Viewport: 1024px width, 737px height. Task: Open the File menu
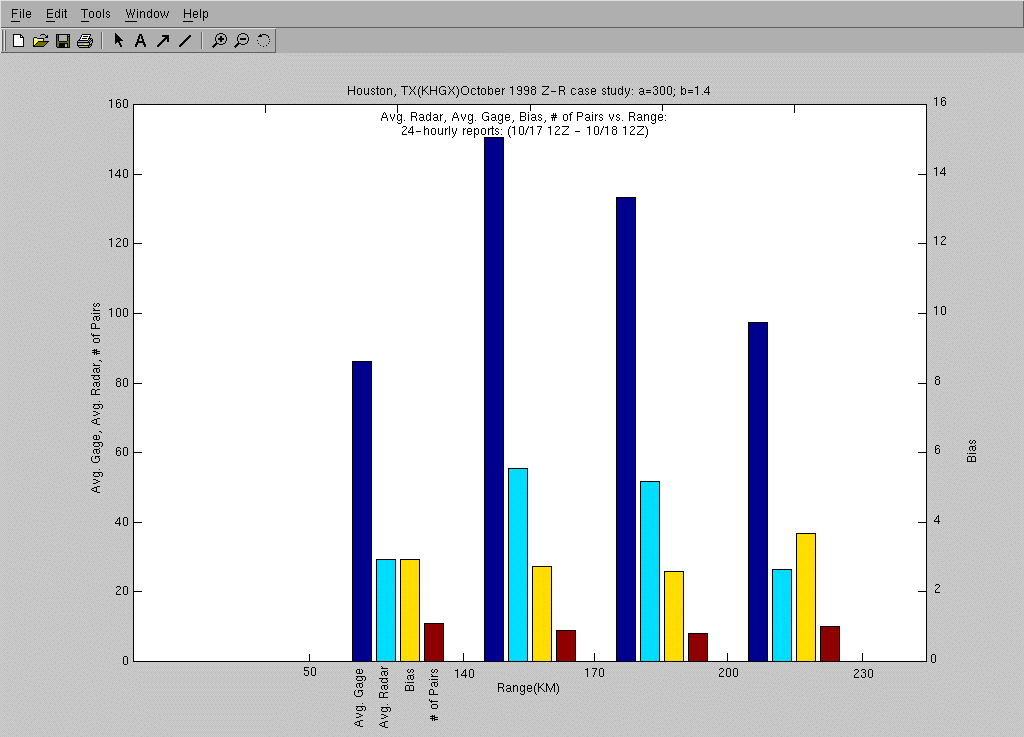pyautogui.click(x=21, y=14)
